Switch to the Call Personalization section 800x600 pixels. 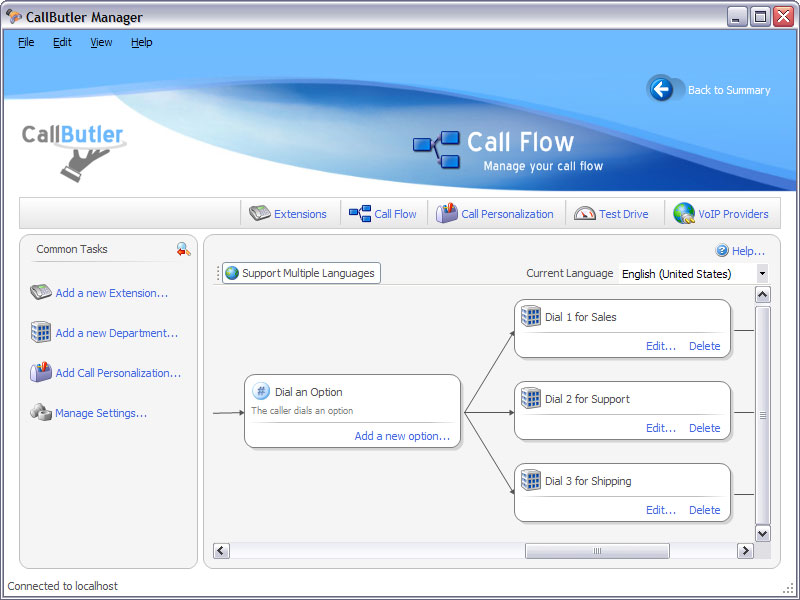[495, 213]
